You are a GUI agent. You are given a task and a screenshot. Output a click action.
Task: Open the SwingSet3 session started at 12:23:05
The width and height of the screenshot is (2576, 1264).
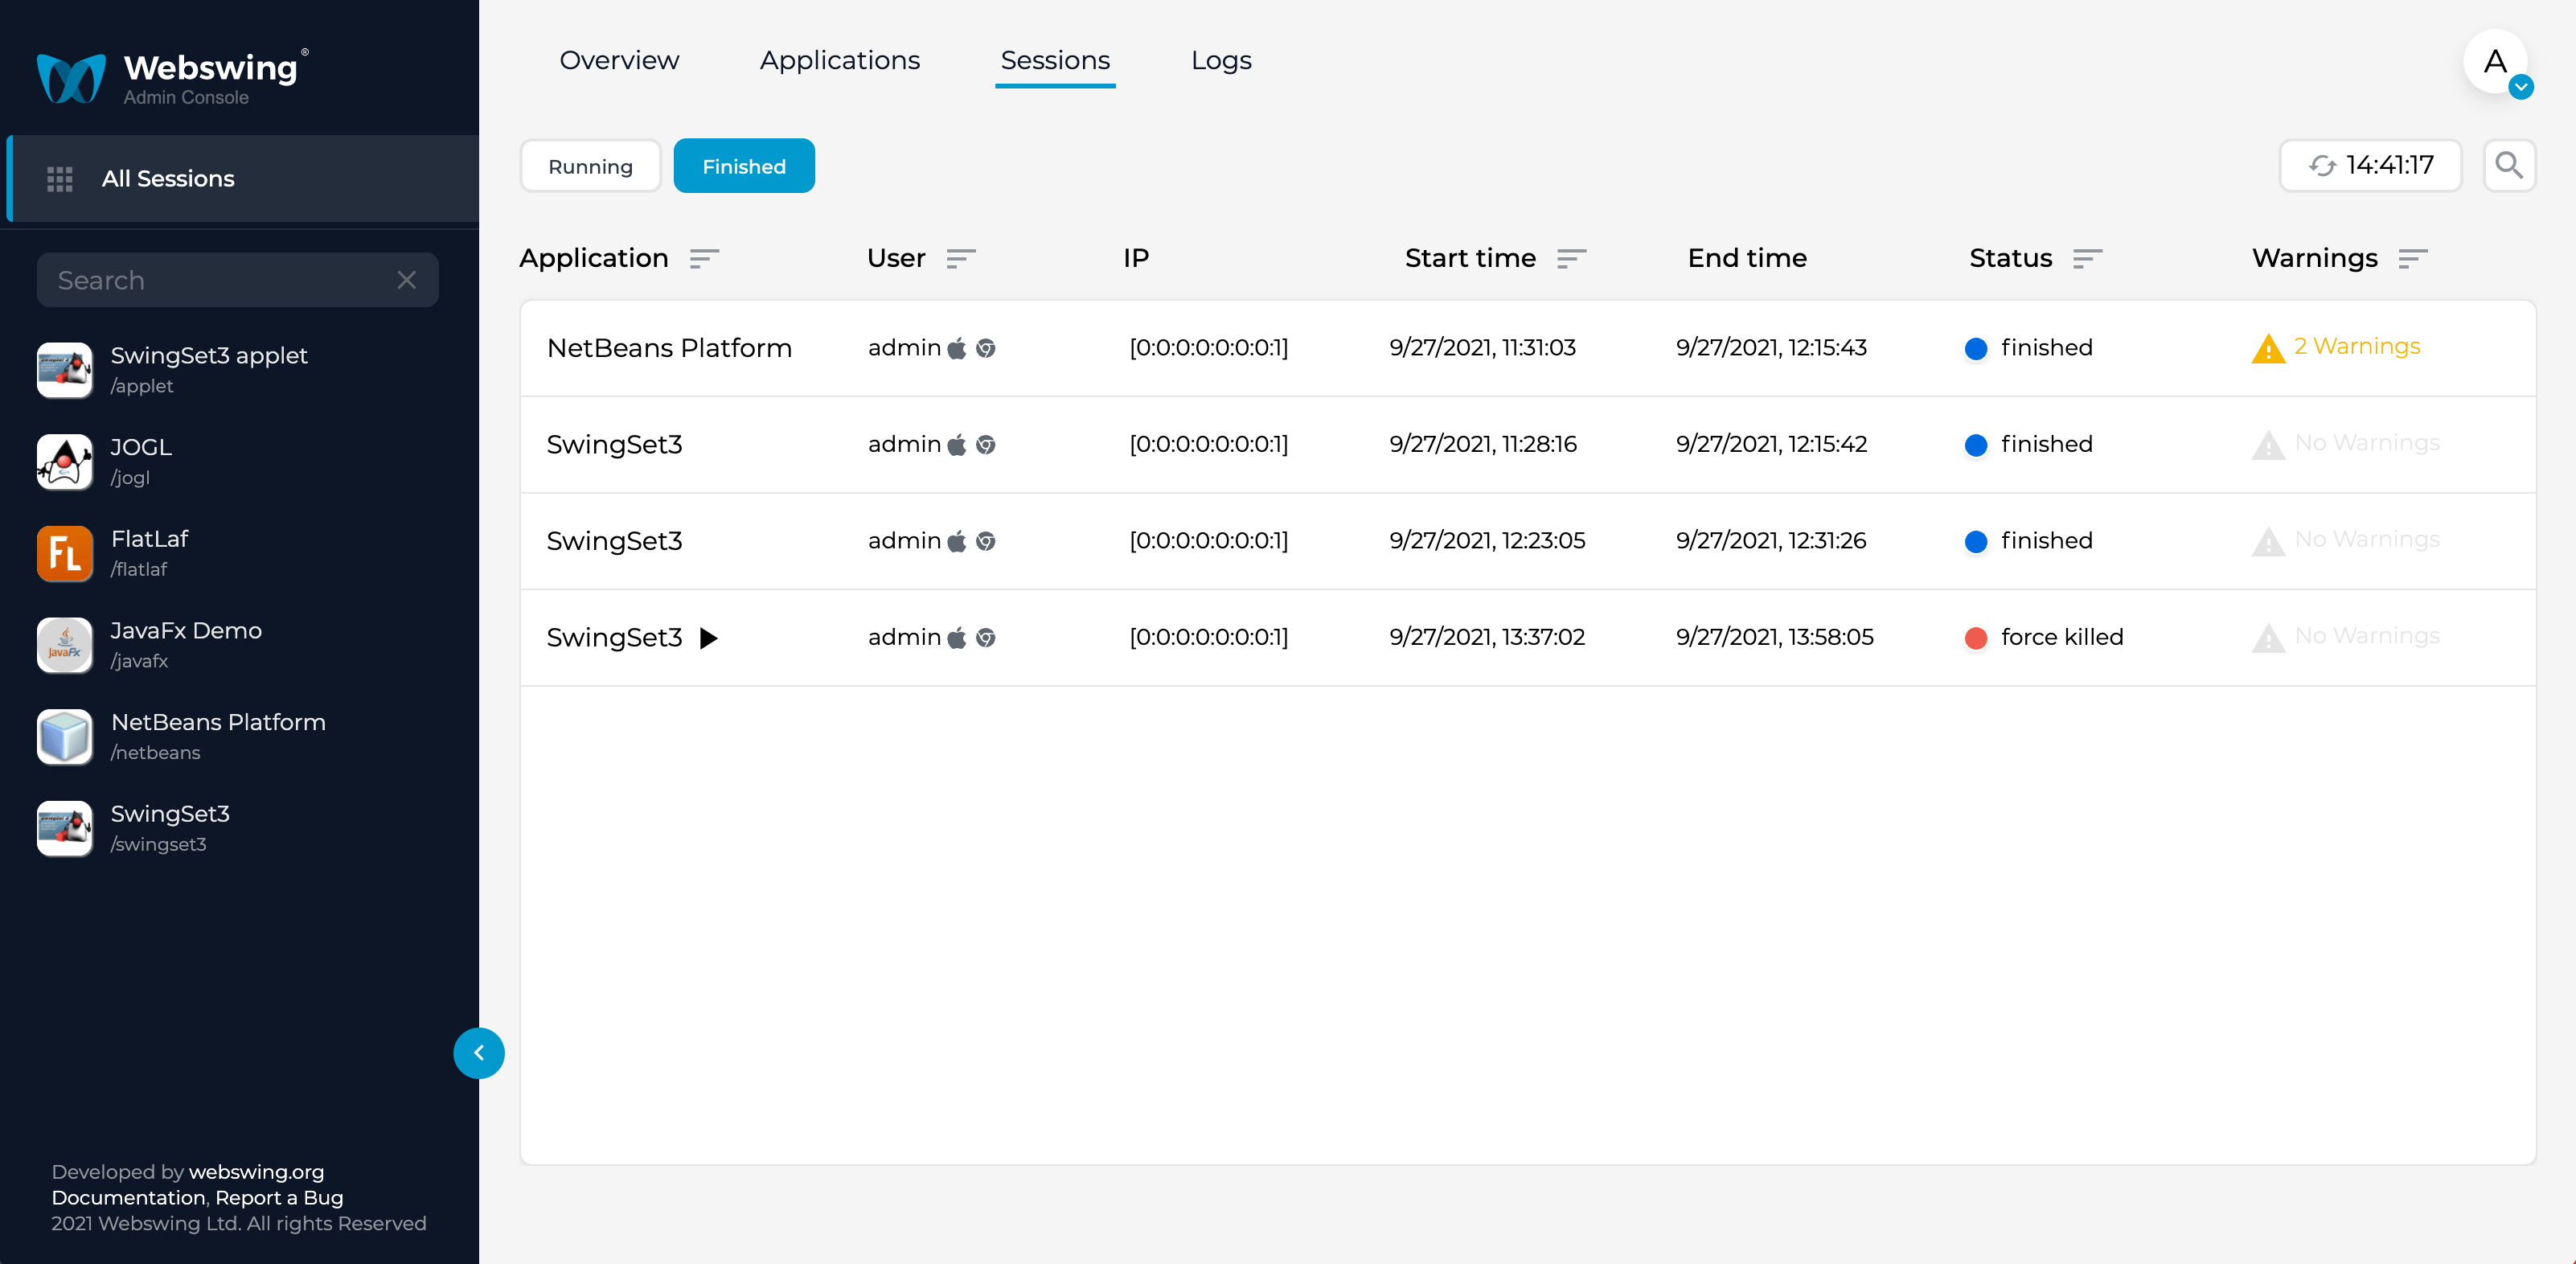click(x=1528, y=541)
